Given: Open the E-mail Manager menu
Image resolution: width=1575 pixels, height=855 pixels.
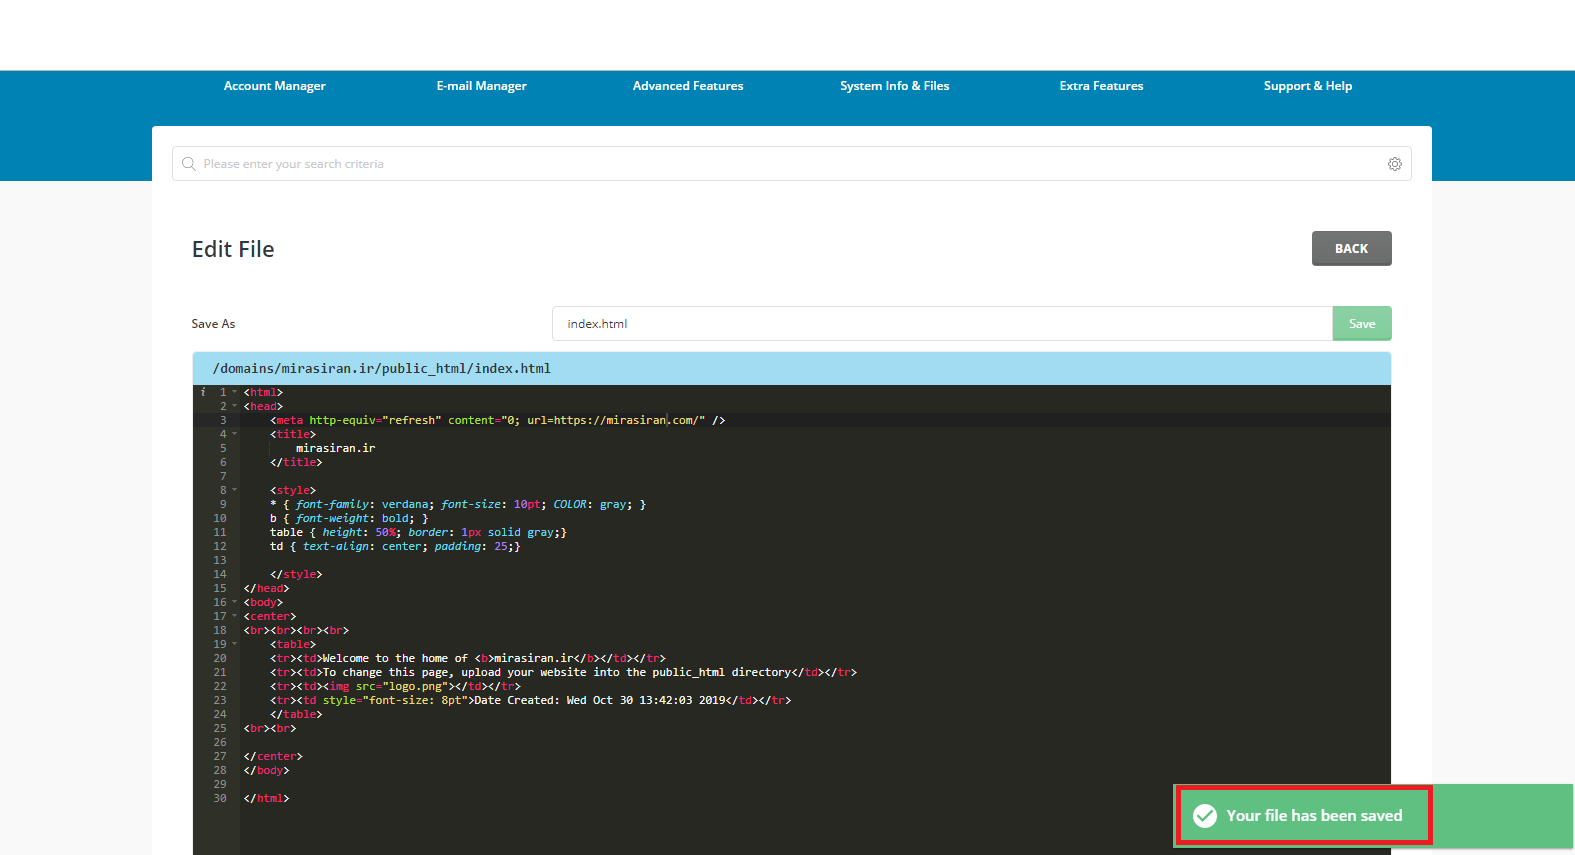Looking at the screenshot, I should point(481,86).
